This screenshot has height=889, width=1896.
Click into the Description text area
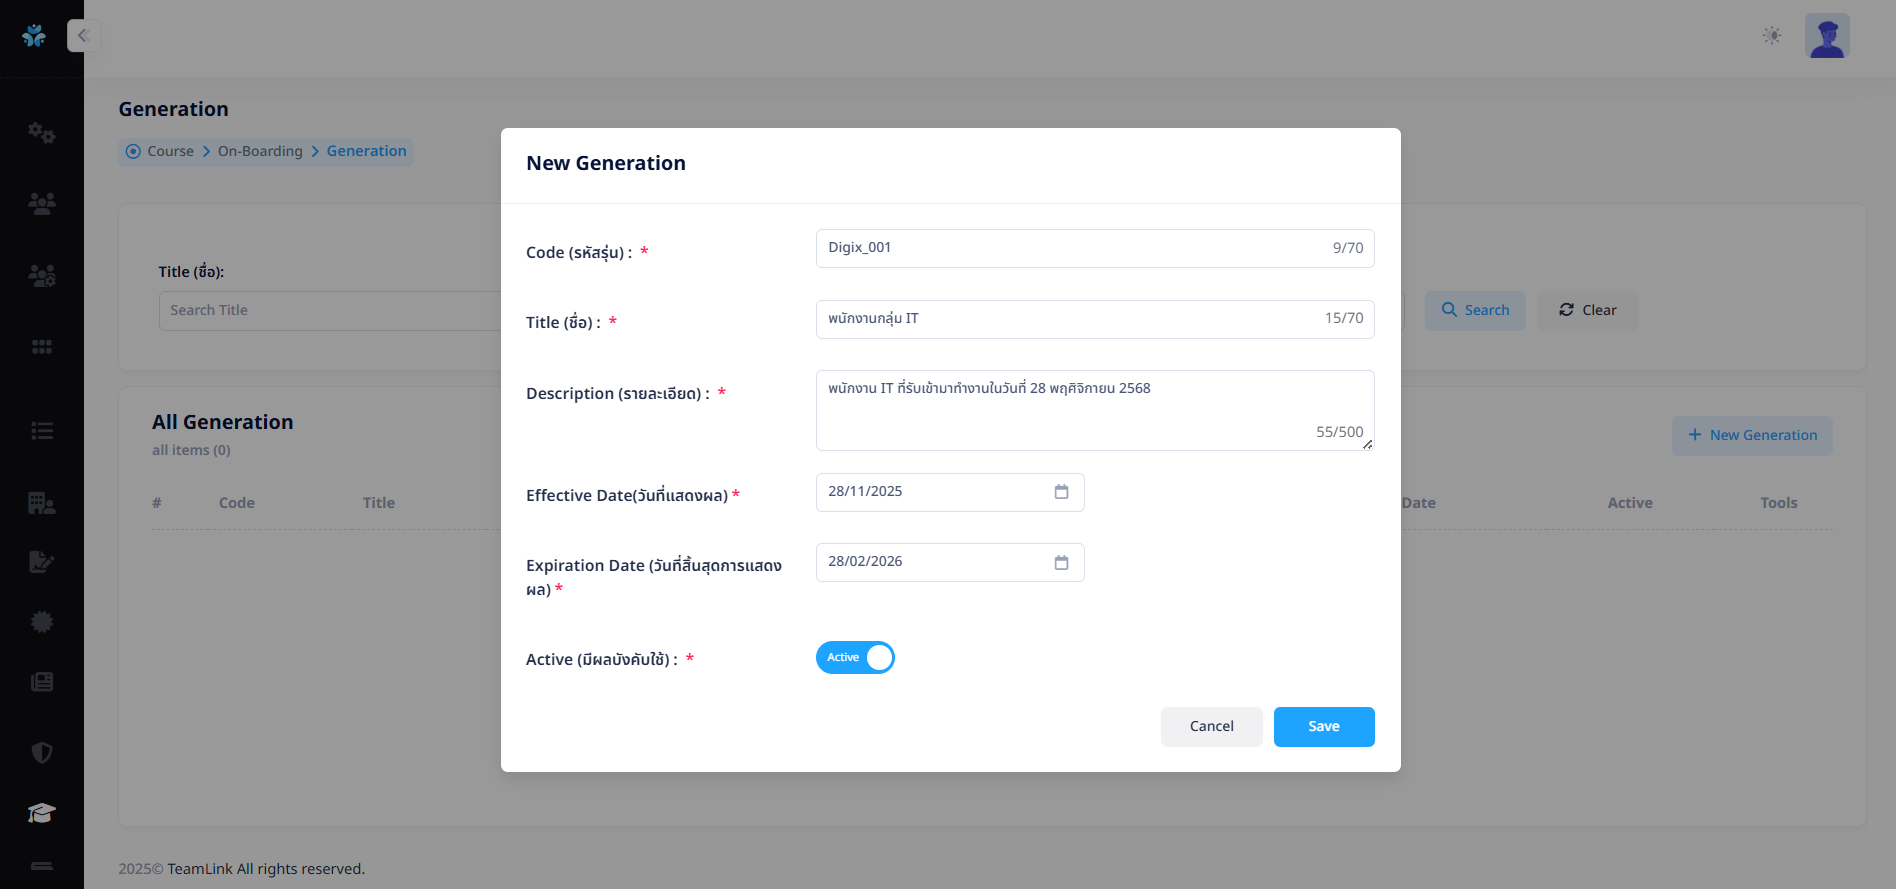coord(1070,410)
